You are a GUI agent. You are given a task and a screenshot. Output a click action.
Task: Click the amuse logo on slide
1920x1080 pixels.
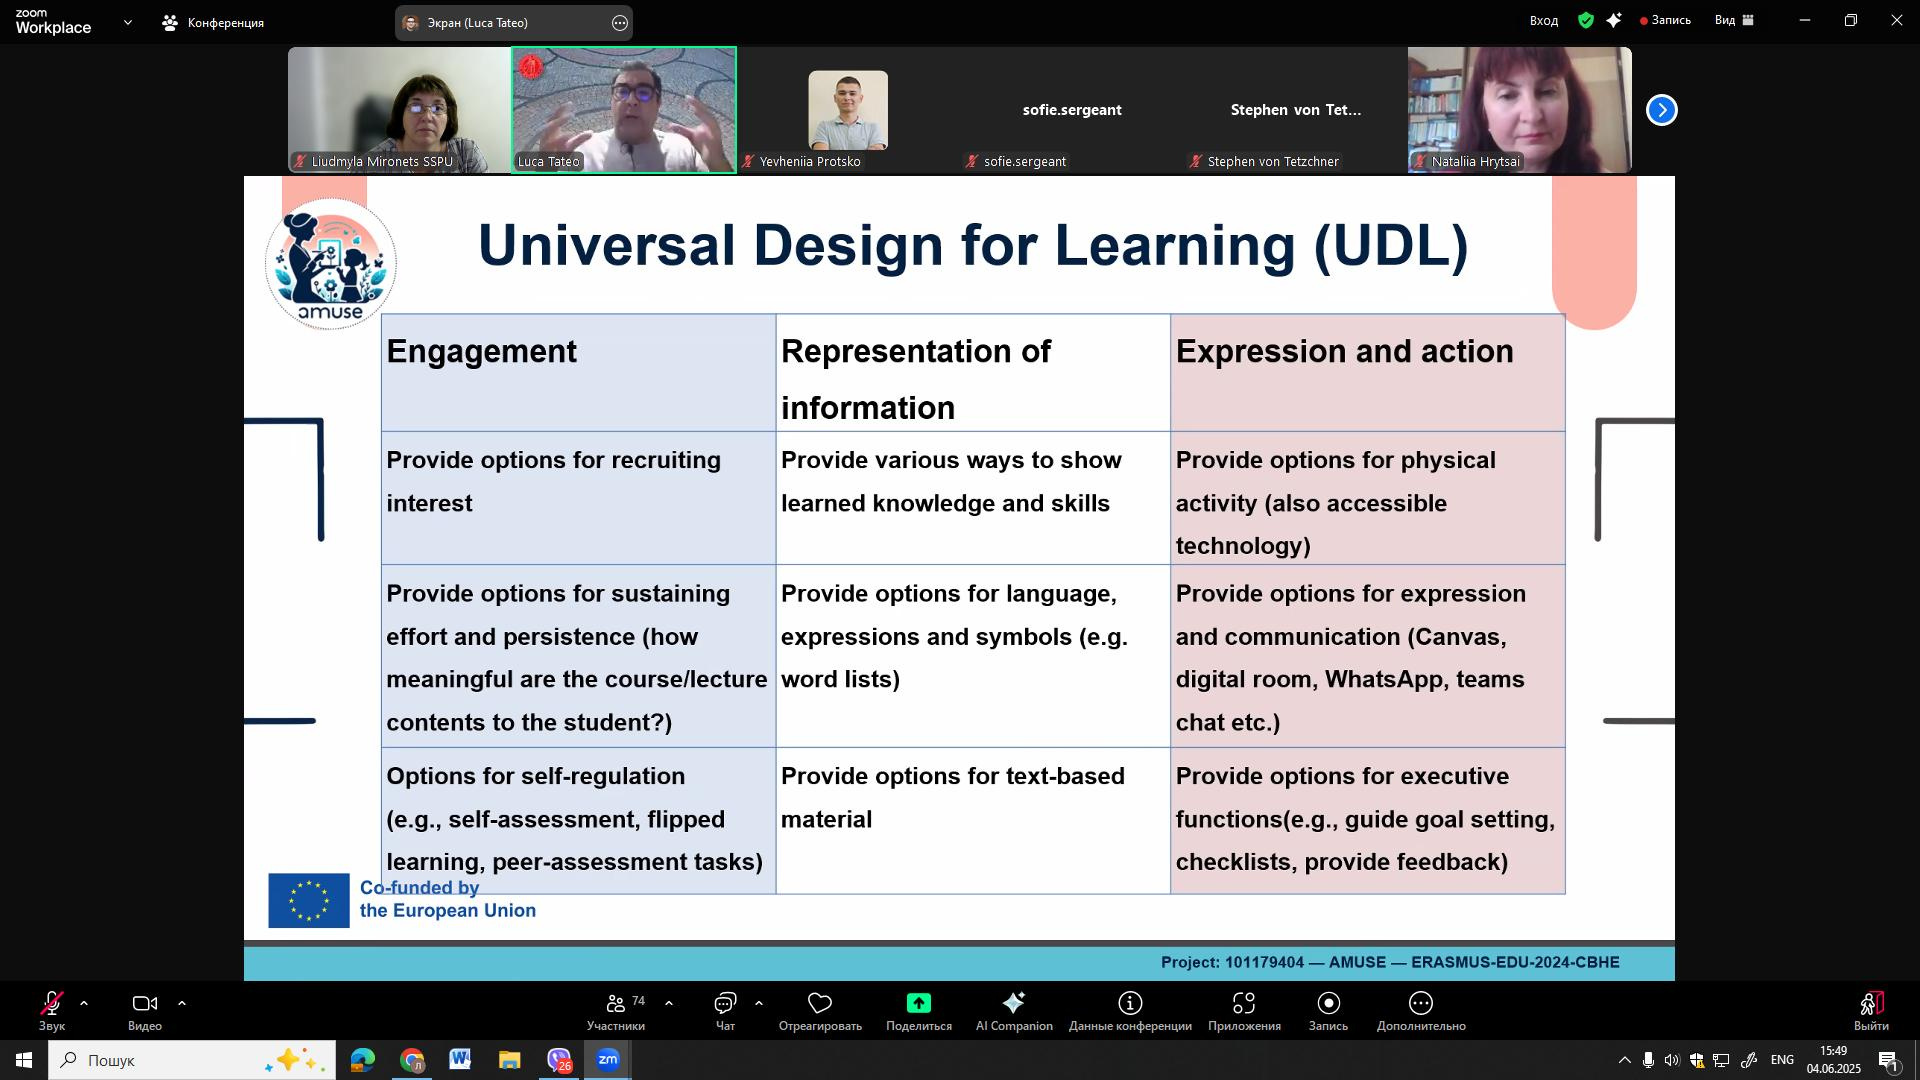331,263
